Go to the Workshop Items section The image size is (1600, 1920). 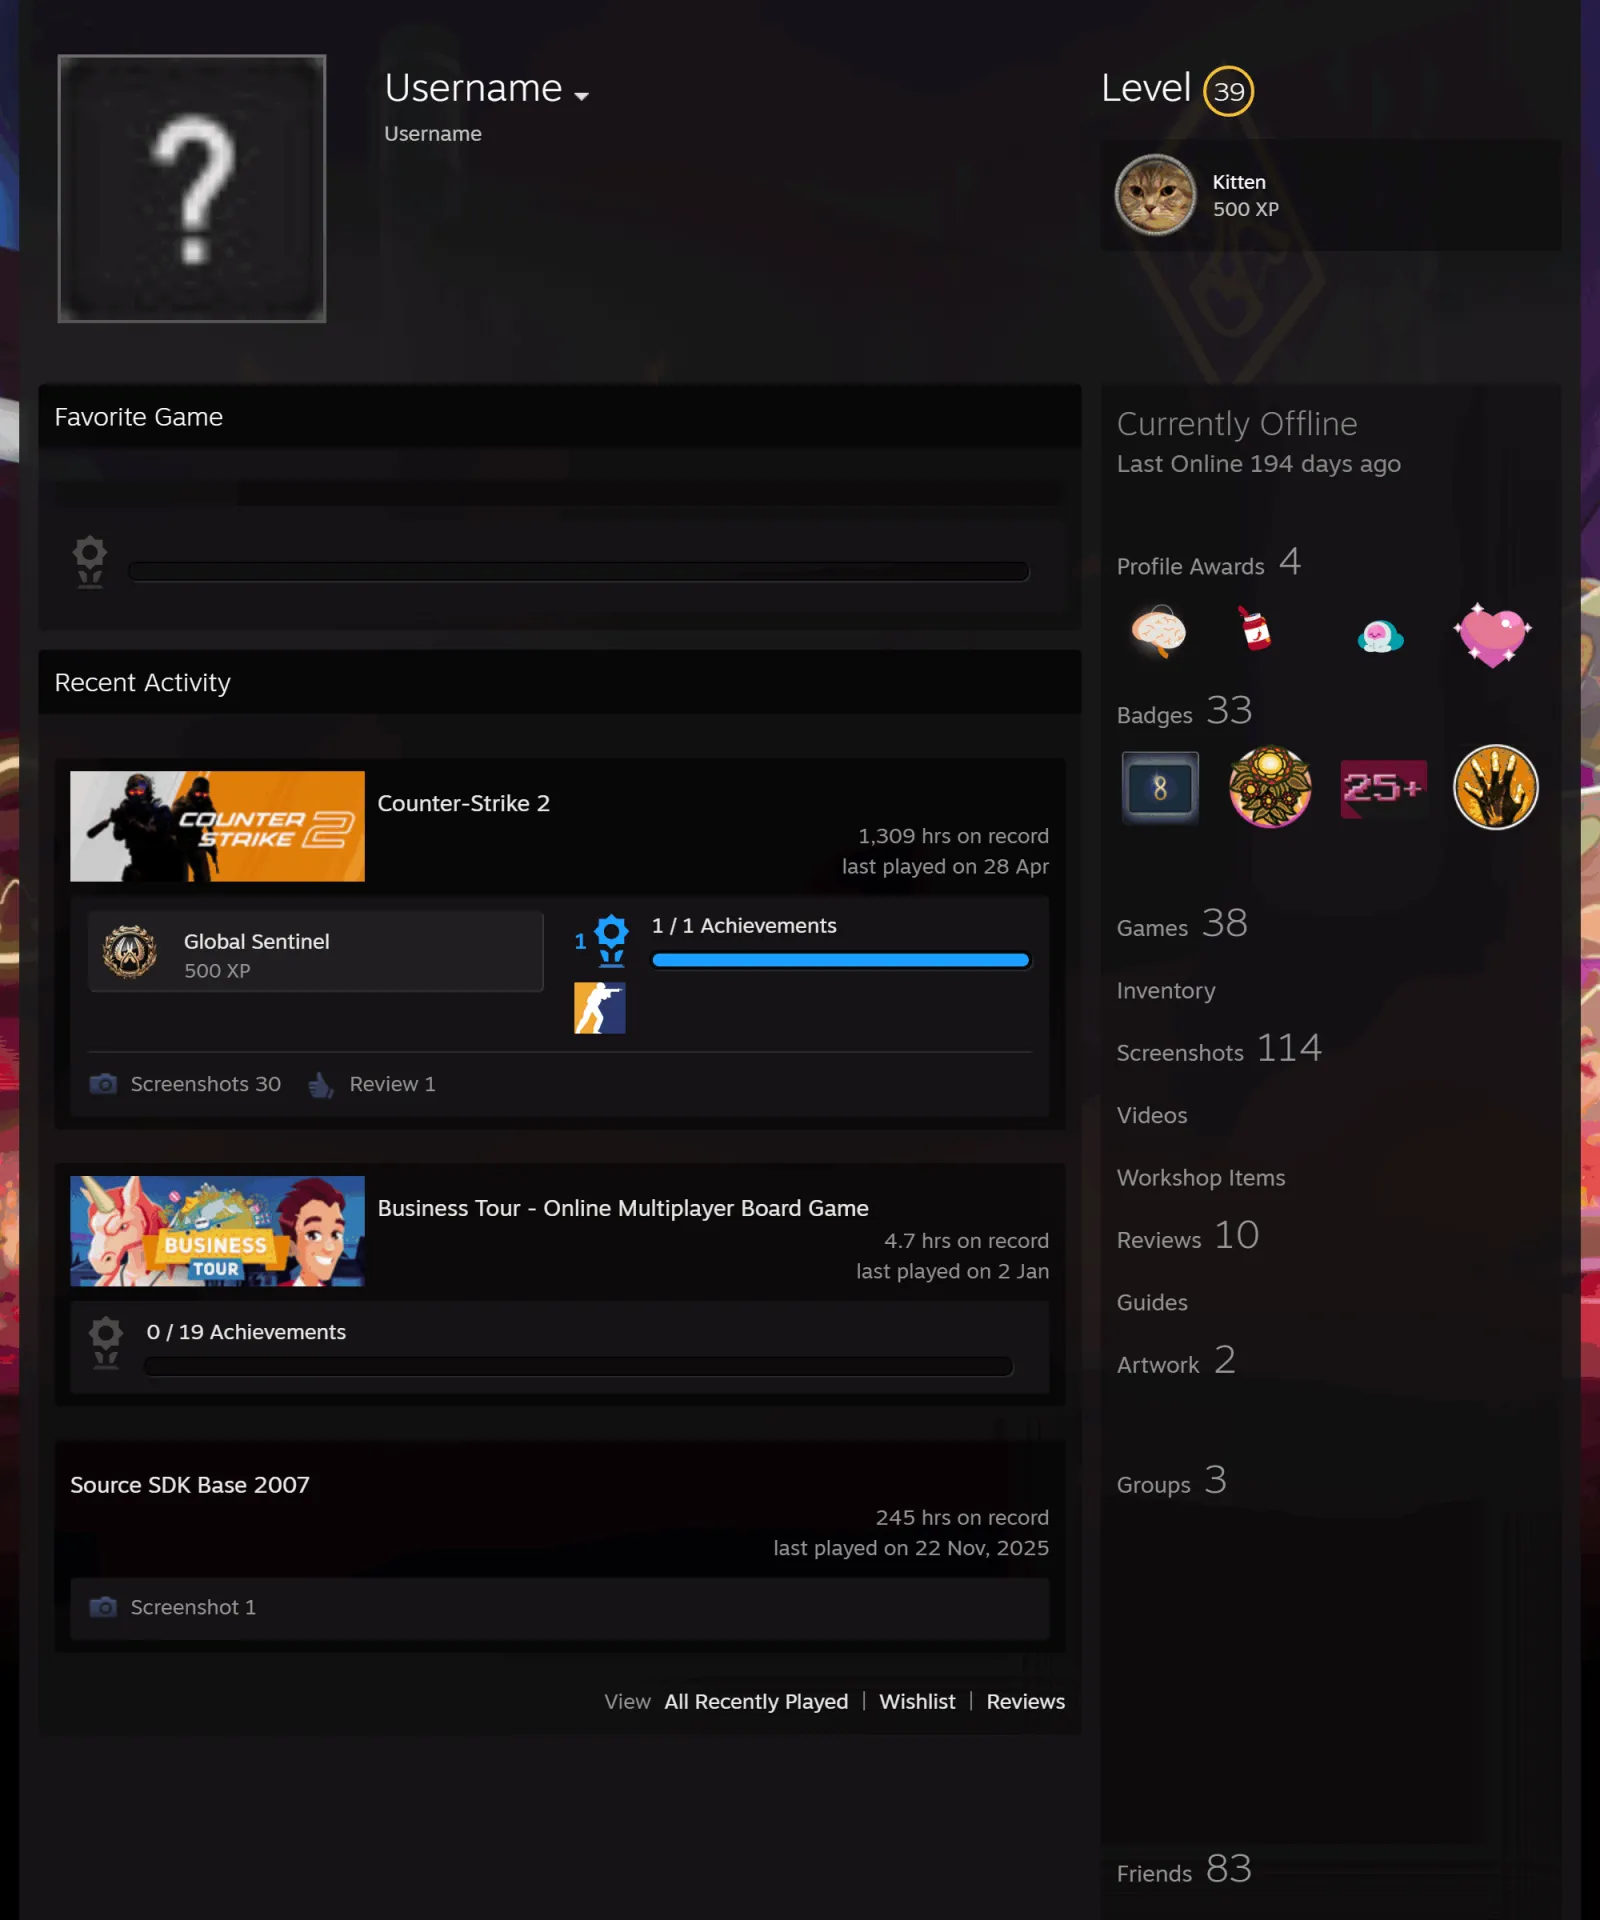coord(1201,1177)
